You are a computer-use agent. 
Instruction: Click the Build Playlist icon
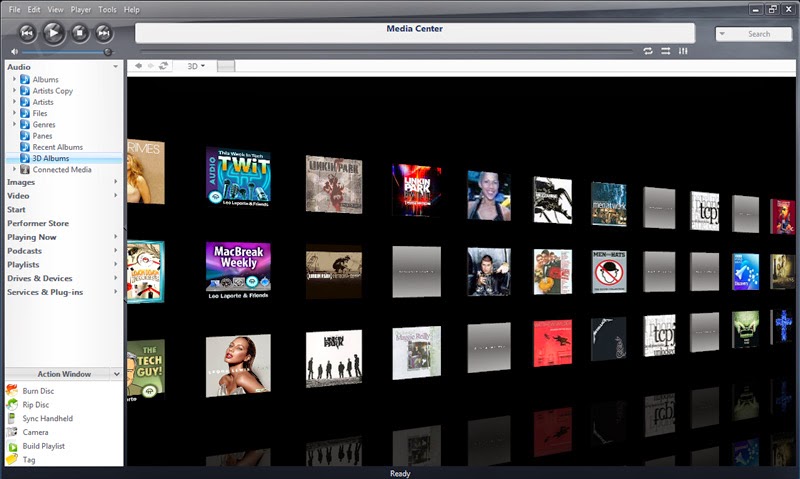[x=12, y=446]
